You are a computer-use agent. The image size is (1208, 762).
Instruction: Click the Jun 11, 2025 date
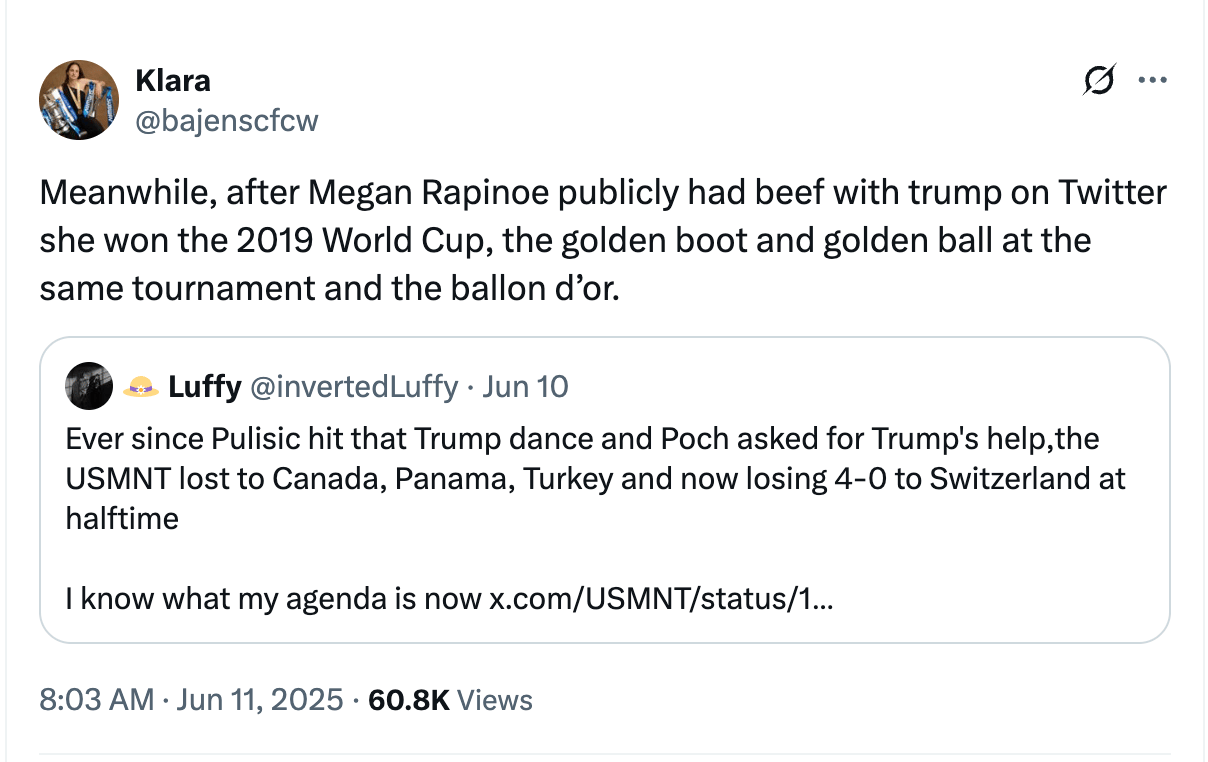pyautogui.click(x=258, y=700)
